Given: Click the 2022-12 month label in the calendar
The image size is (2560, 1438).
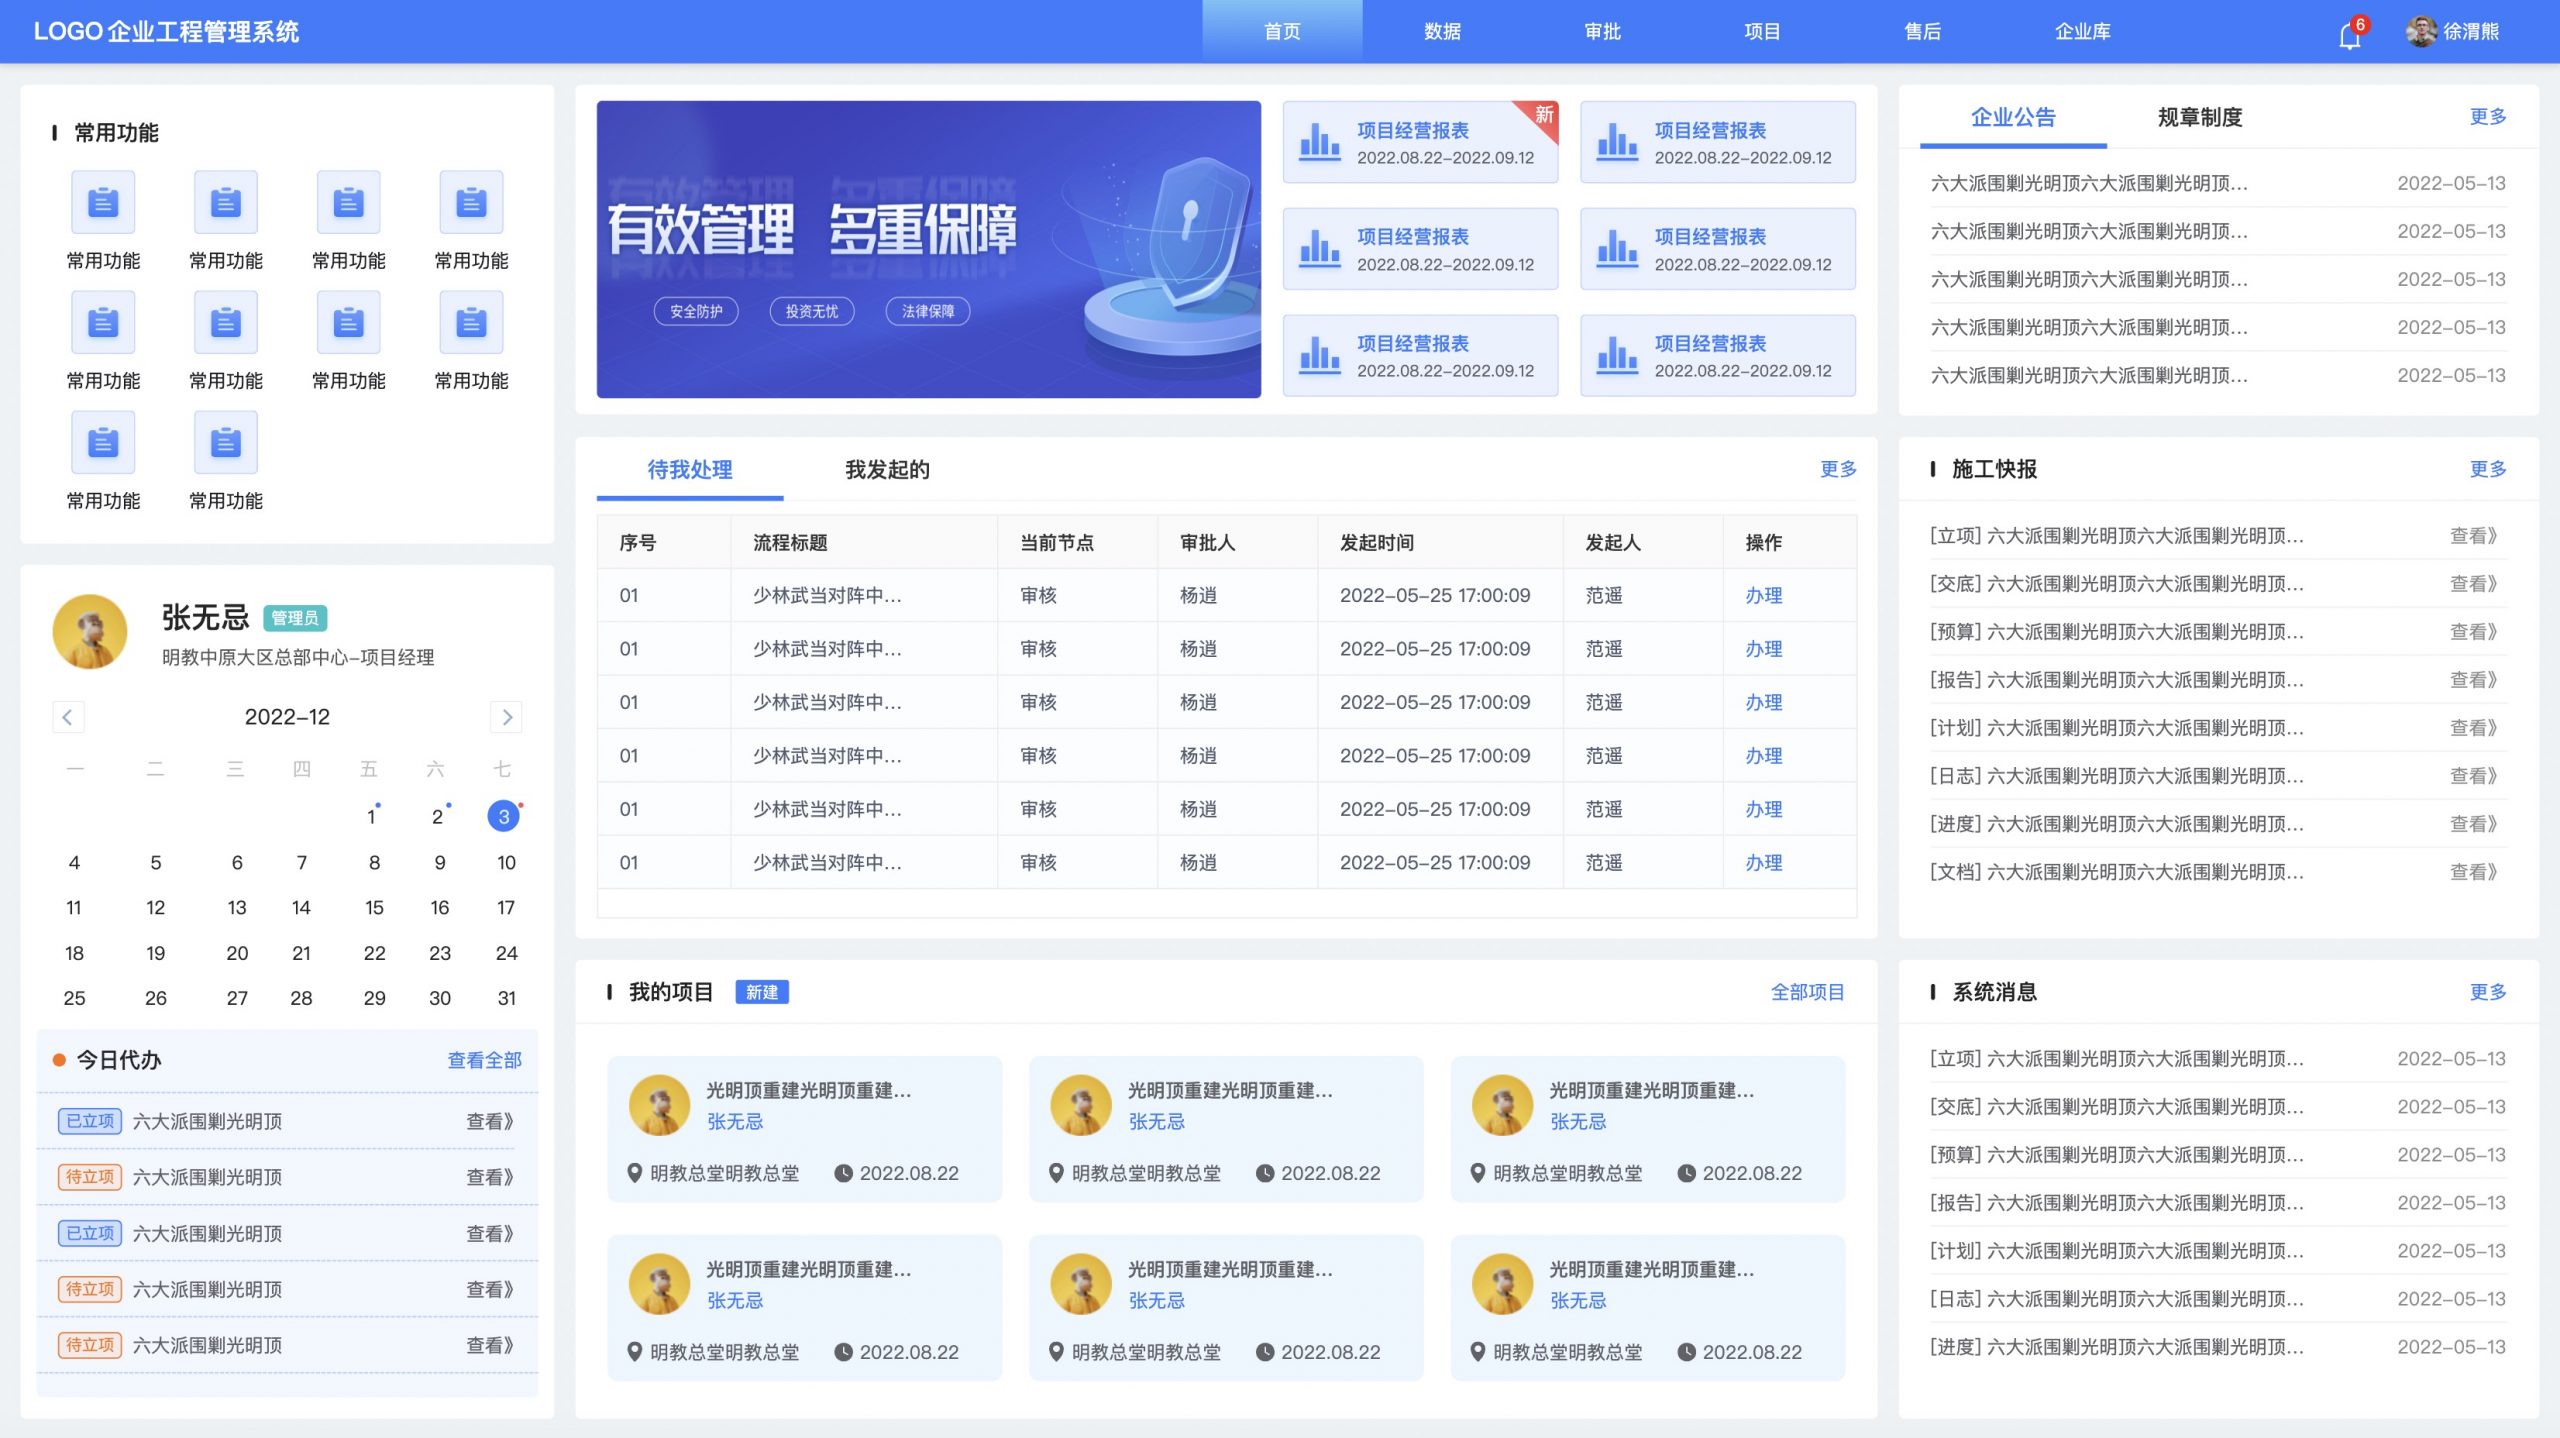Looking at the screenshot, I should coord(287,717).
